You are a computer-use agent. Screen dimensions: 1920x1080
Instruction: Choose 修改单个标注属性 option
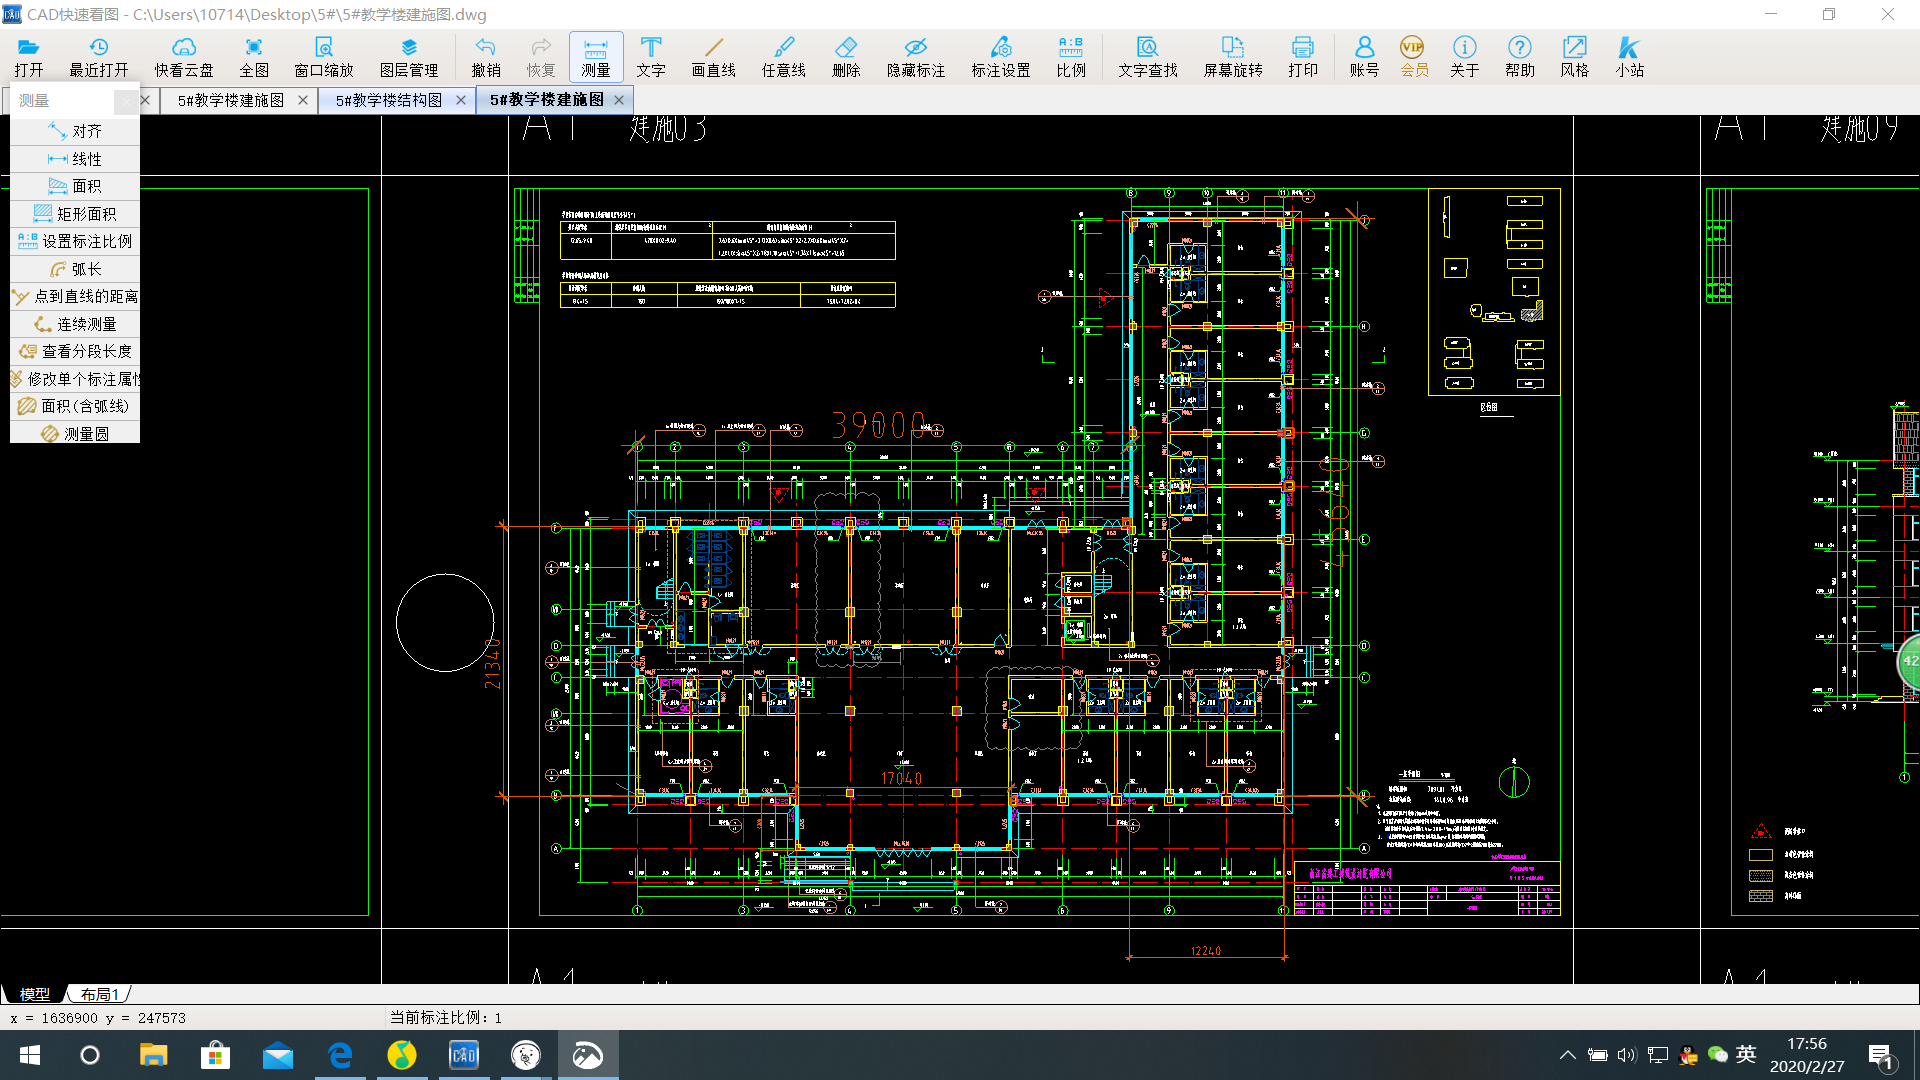(75, 379)
